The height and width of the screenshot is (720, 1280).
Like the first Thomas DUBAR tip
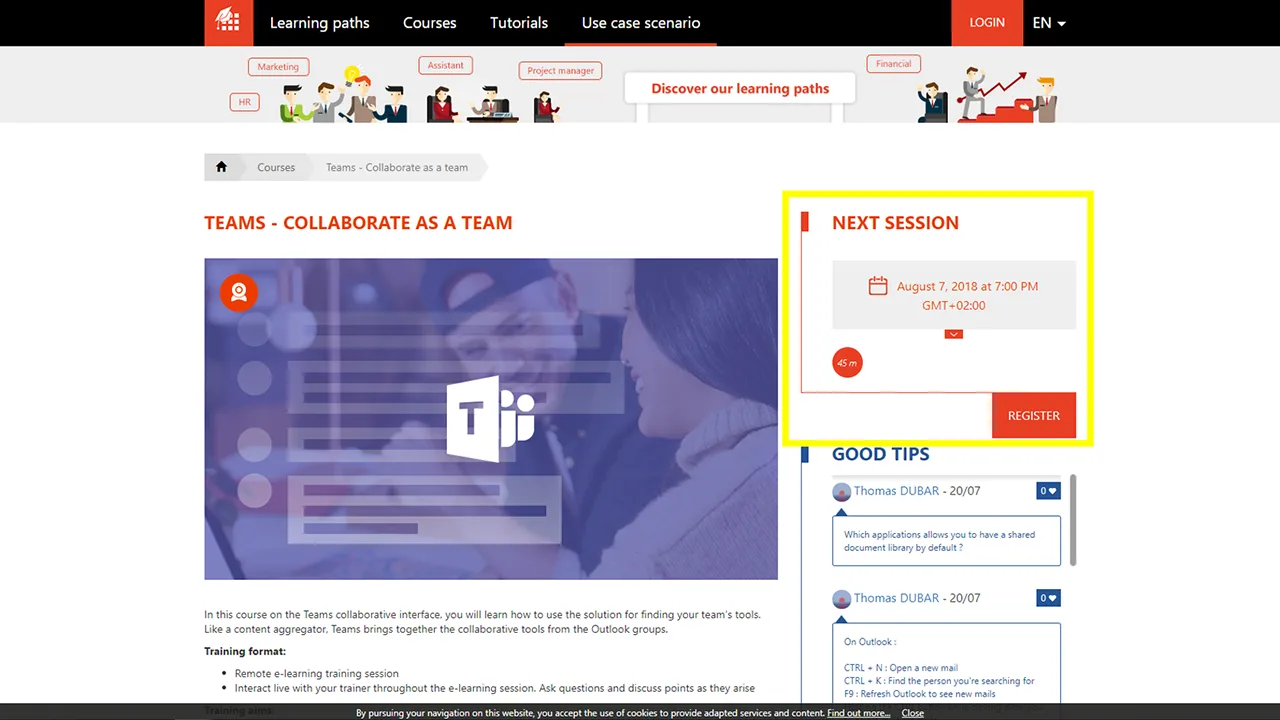tap(1048, 491)
